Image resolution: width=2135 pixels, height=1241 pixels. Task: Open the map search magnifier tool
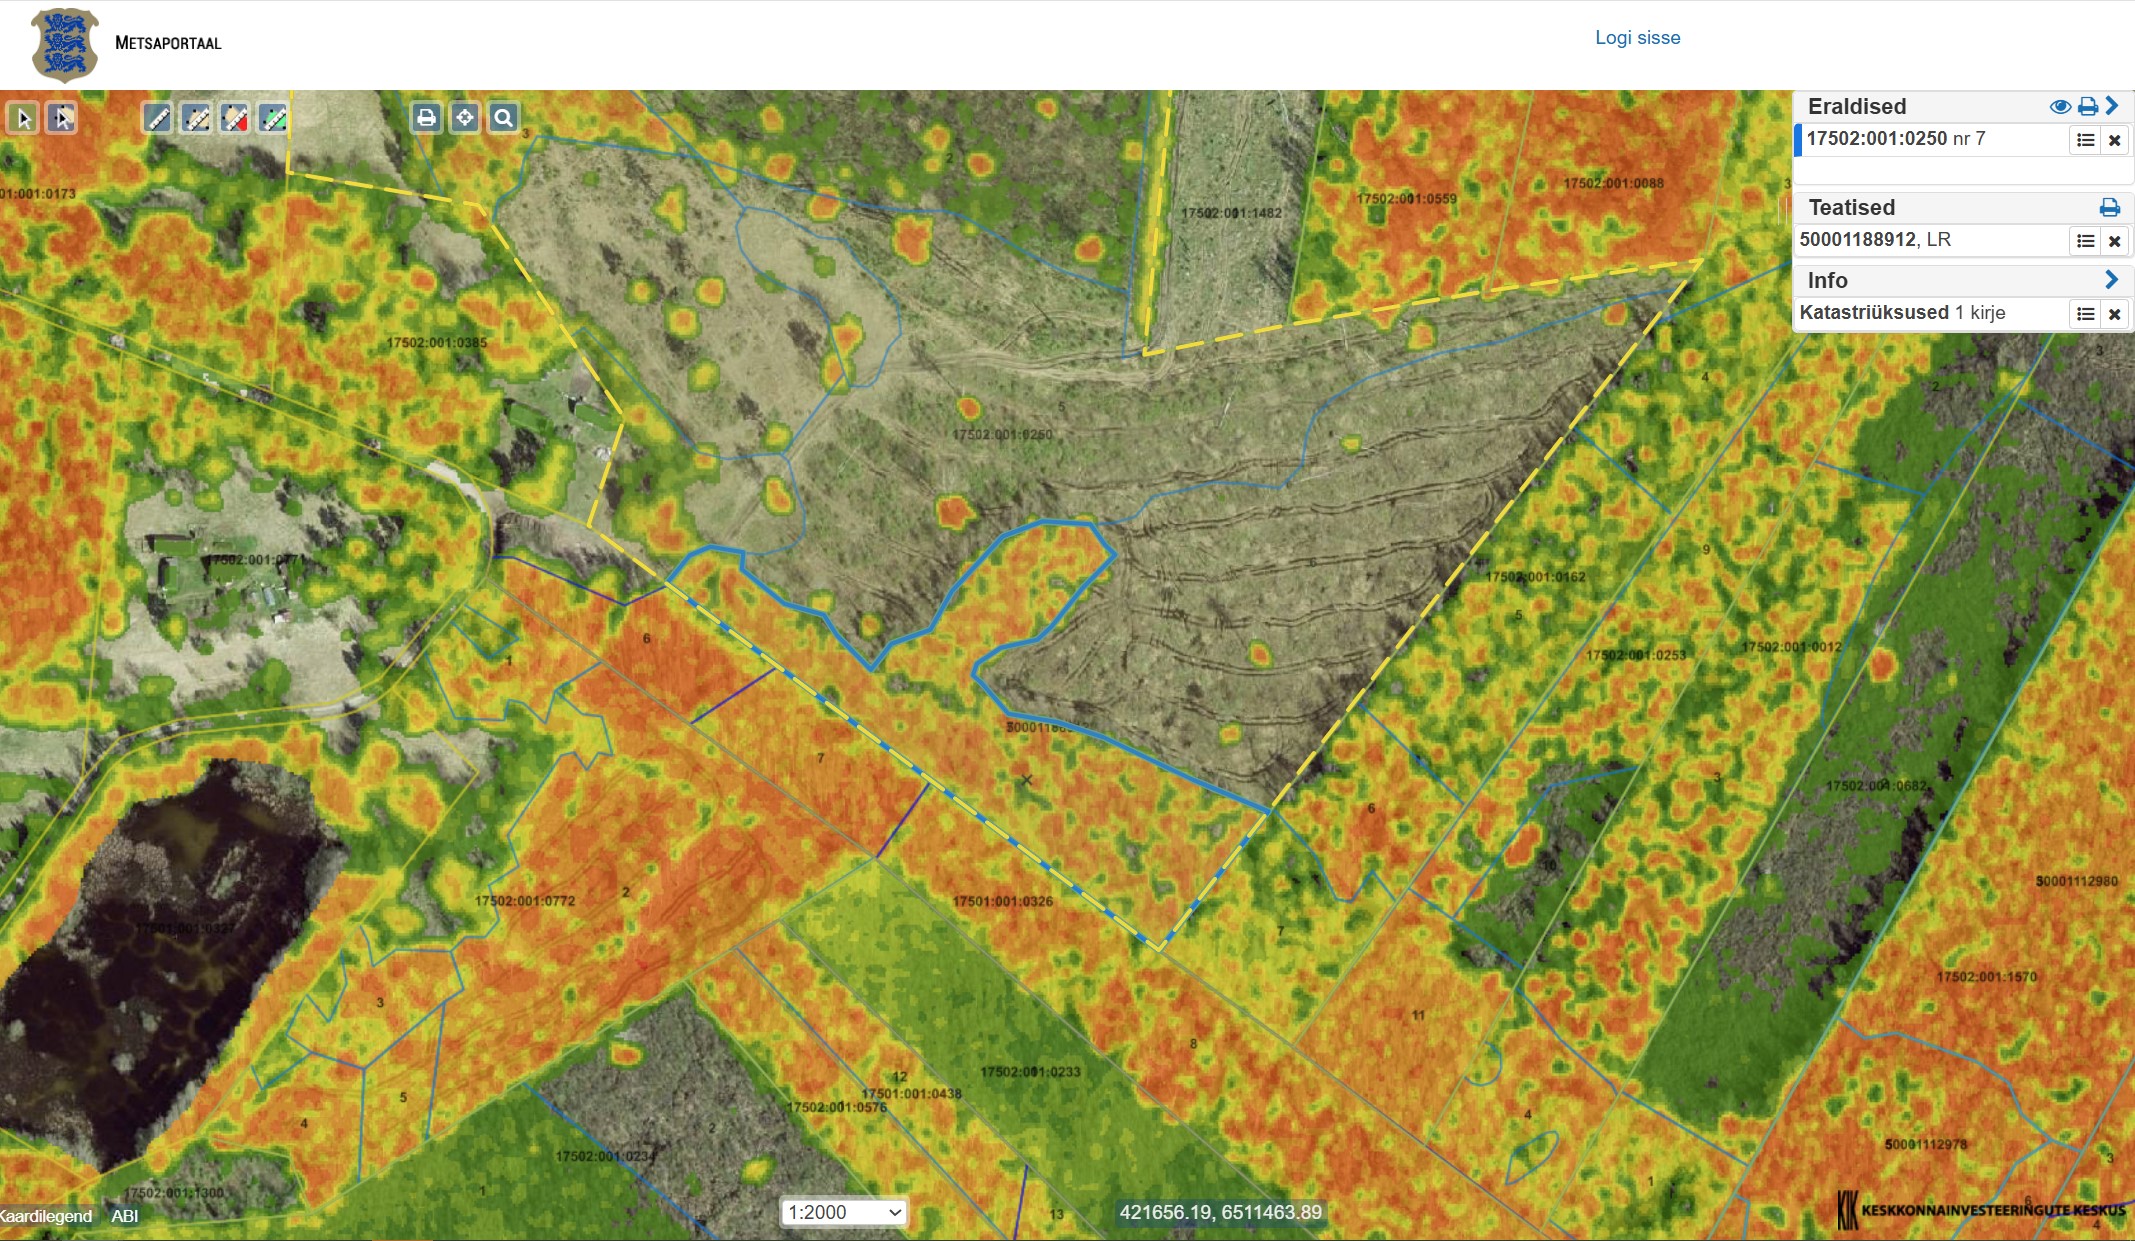[x=503, y=118]
